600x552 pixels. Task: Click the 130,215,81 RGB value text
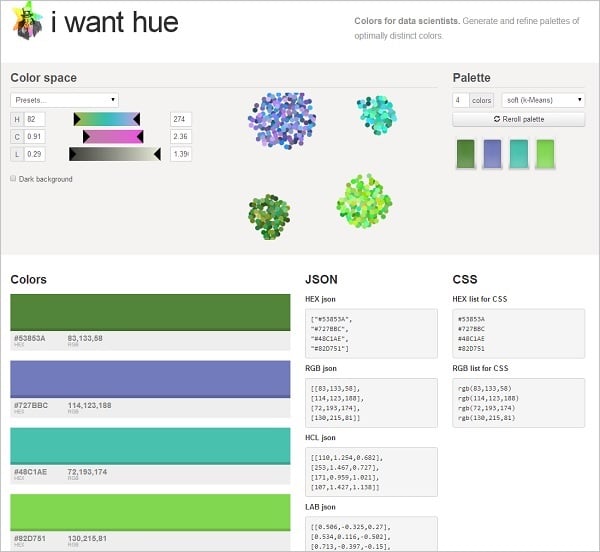point(87,538)
